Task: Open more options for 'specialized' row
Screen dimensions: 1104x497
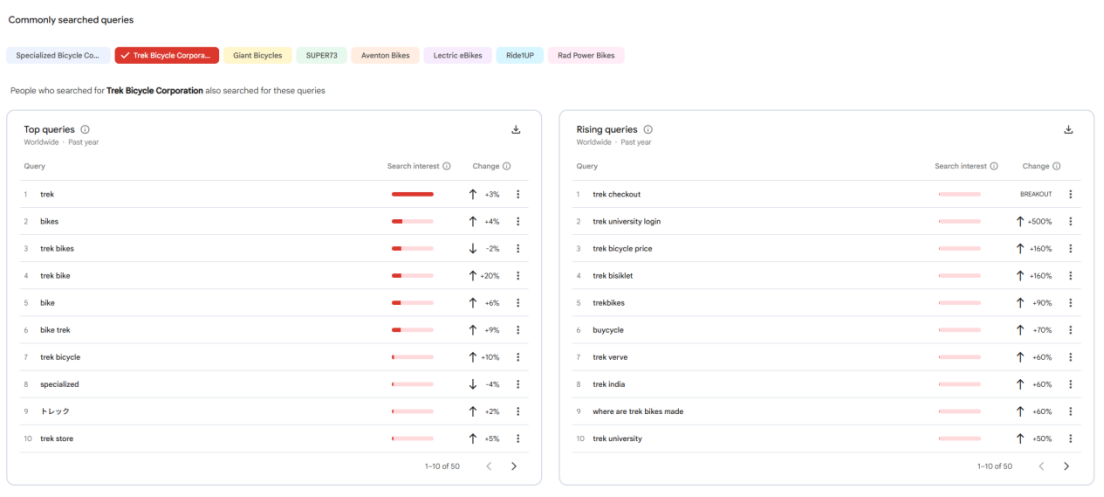Action: (x=518, y=384)
